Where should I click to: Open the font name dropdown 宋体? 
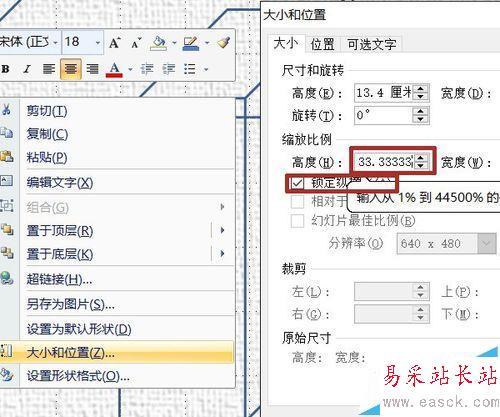pyautogui.click(x=55, y=43)
